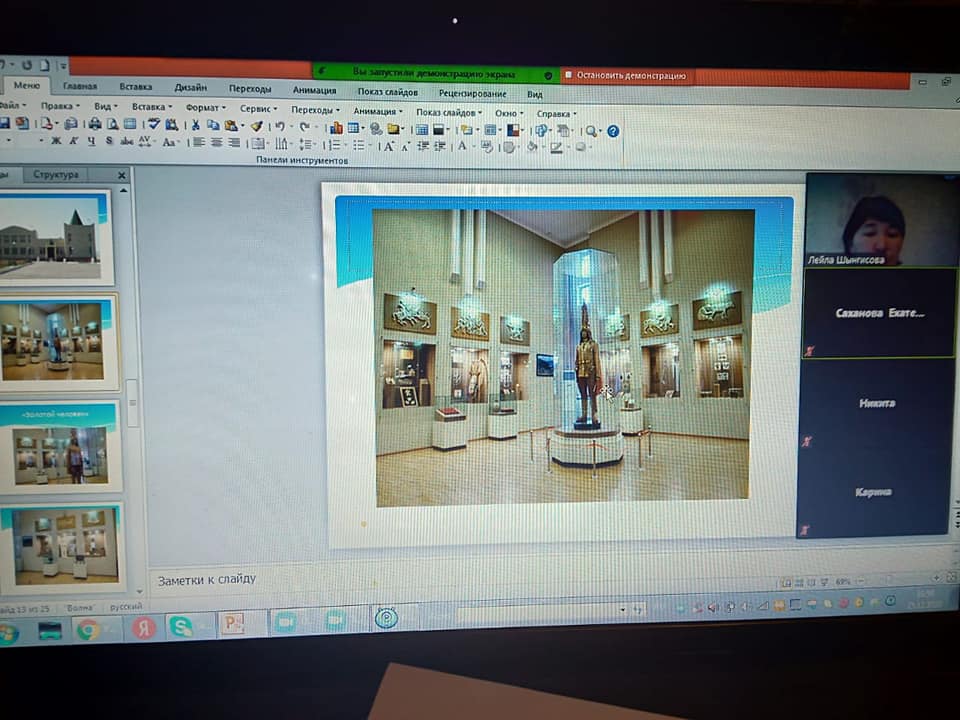
Task: Switch to the Дизайн ribbon tab
Action: (x=190, y=88)
